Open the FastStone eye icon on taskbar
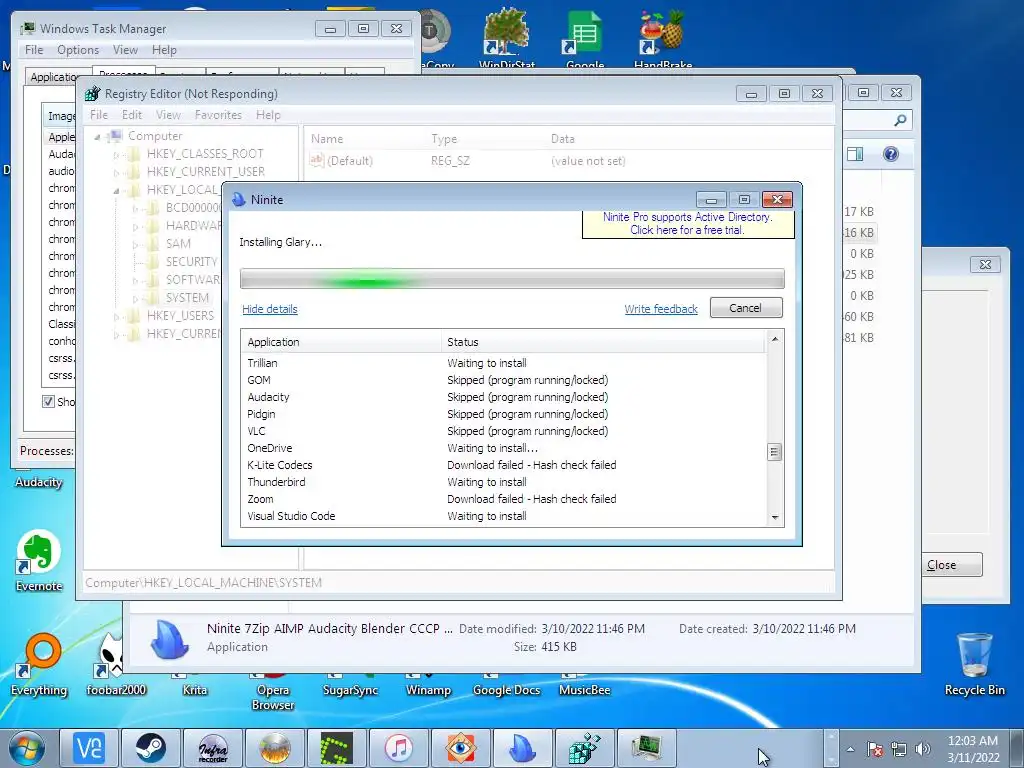The image size is (1024, 768). [460, 748]
